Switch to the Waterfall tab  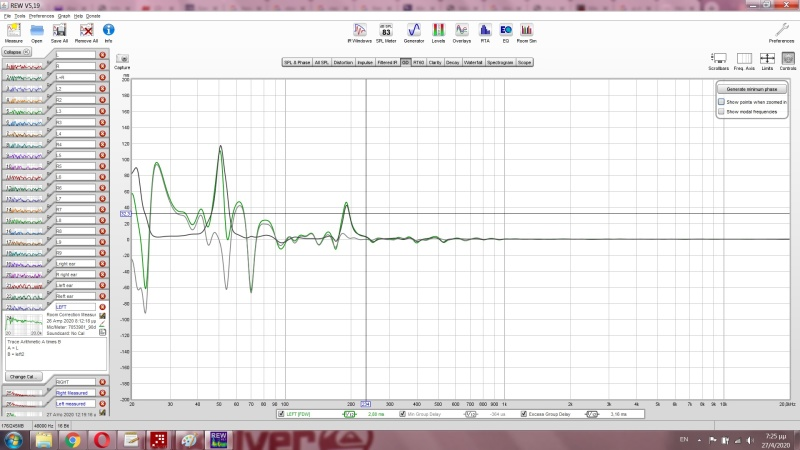click(473, 62)
